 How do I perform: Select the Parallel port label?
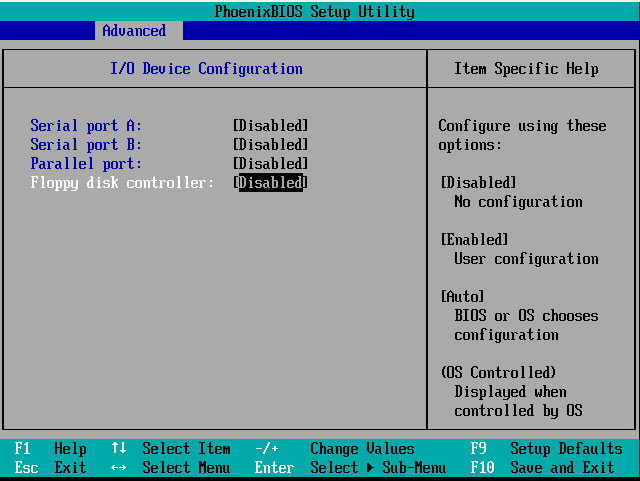86,163
